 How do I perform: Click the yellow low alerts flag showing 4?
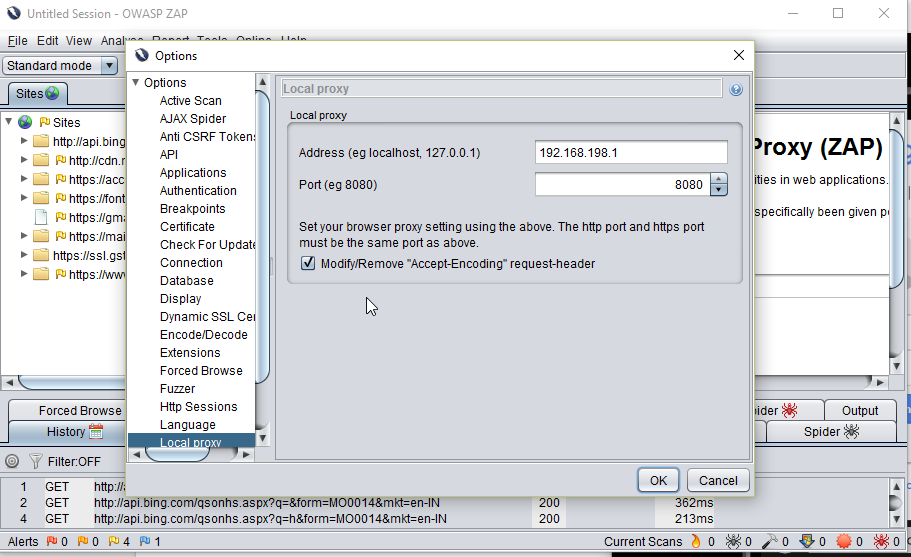(114, 541)
